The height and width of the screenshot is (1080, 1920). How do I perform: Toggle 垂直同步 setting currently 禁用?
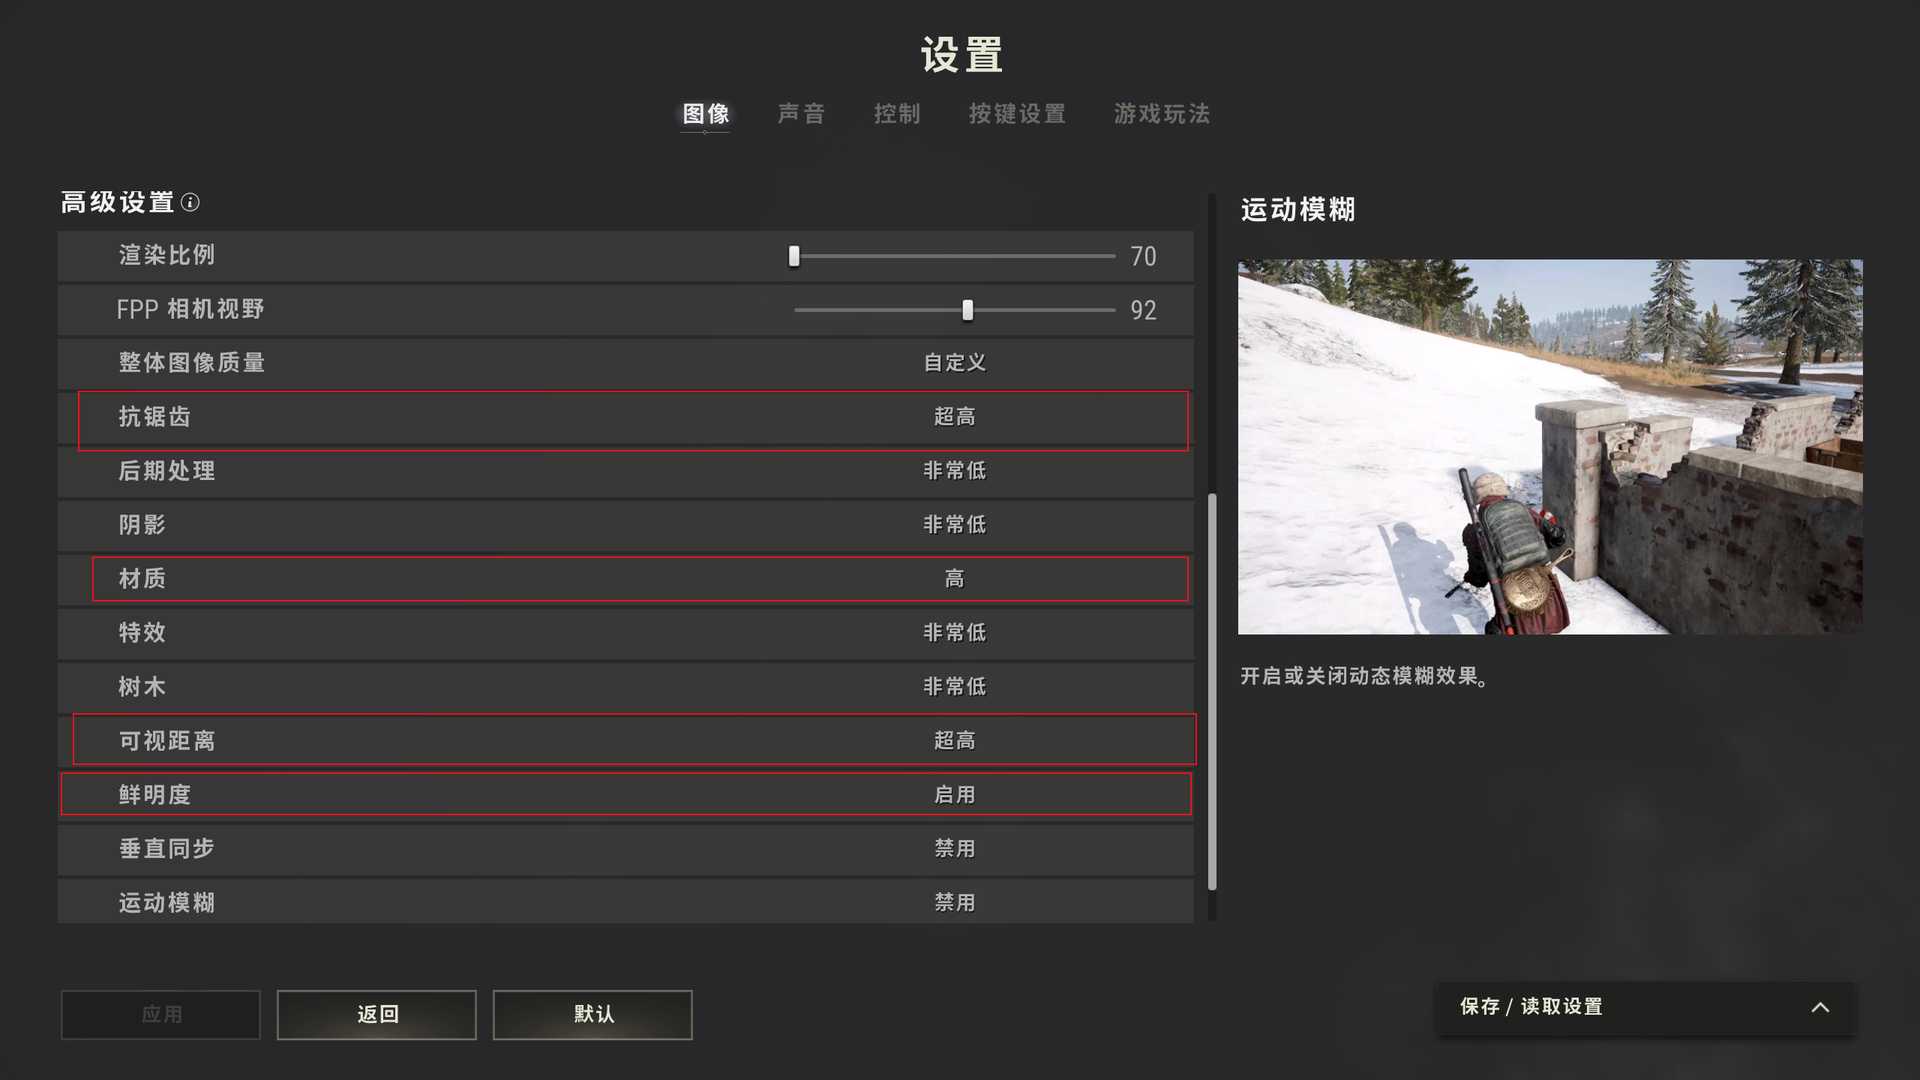tap(954, 849)
